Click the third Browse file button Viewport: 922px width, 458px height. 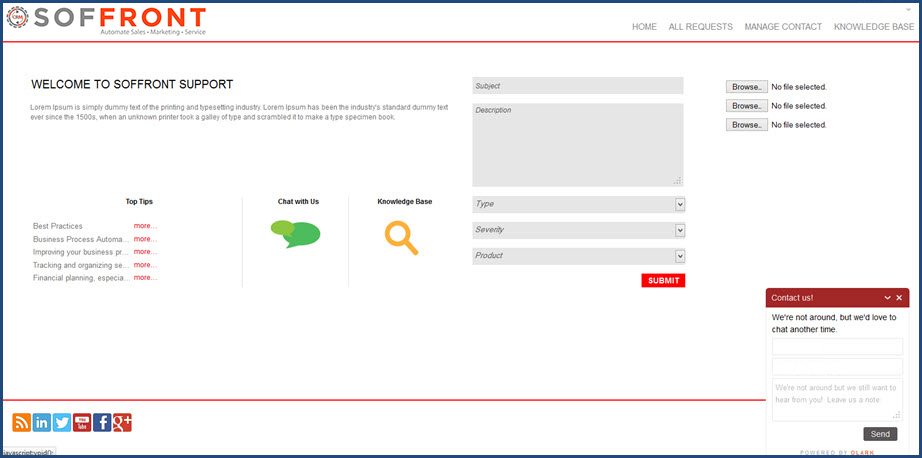(x=747, y=125)
